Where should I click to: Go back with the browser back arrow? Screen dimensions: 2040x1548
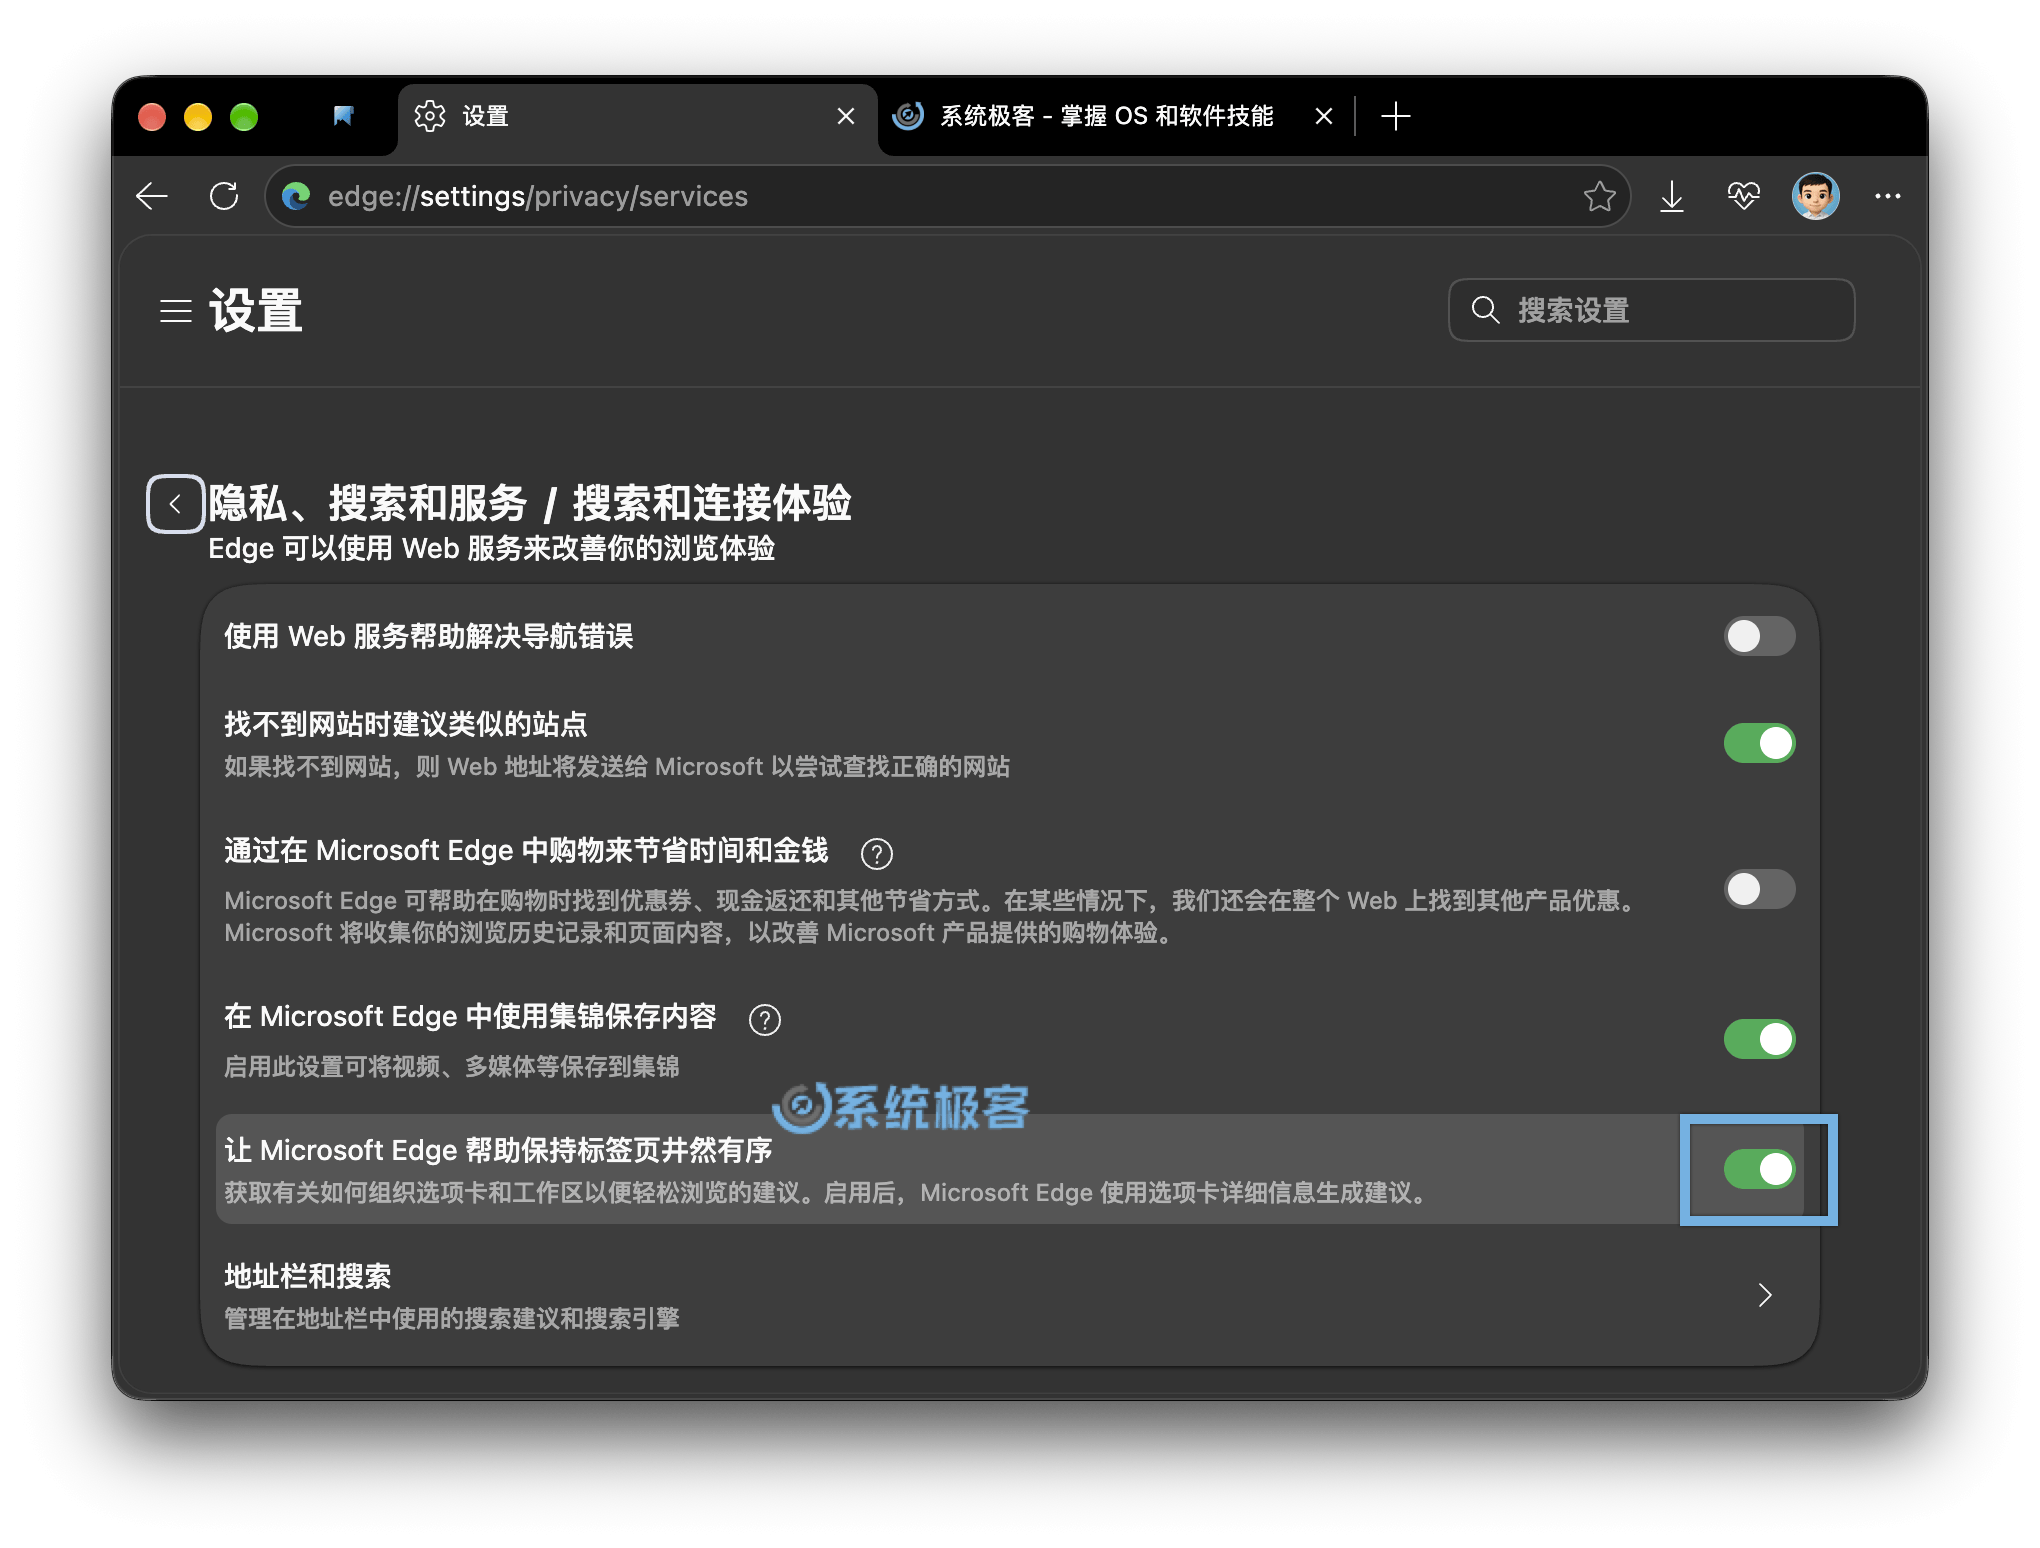pos(152,196)
